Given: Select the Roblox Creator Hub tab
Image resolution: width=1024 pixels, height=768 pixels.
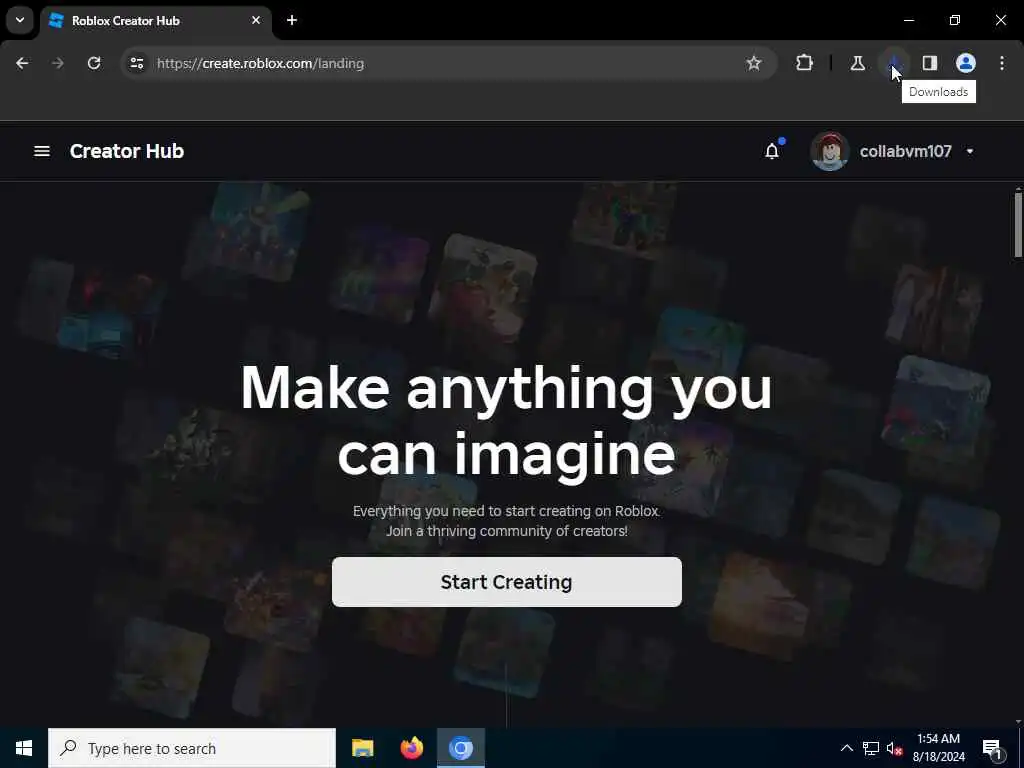Looking at the screenshot, I should (x=155, y=21).
